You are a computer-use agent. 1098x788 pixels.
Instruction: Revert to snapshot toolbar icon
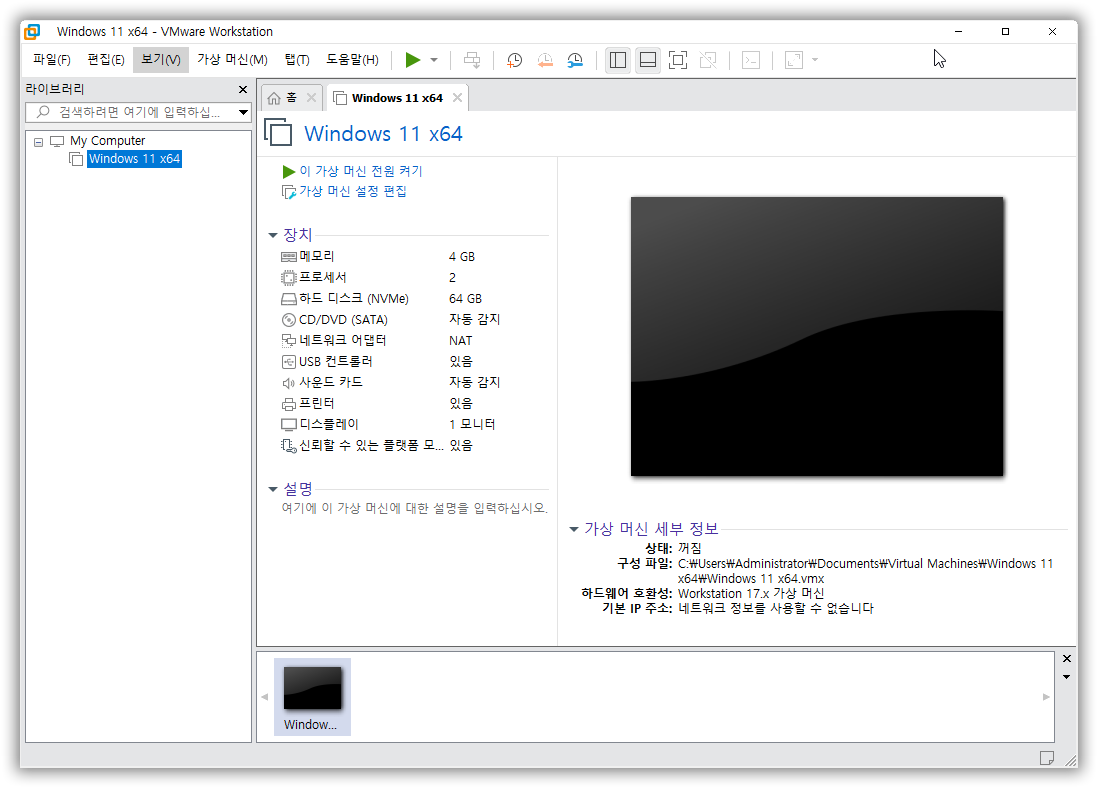[545, 60]
